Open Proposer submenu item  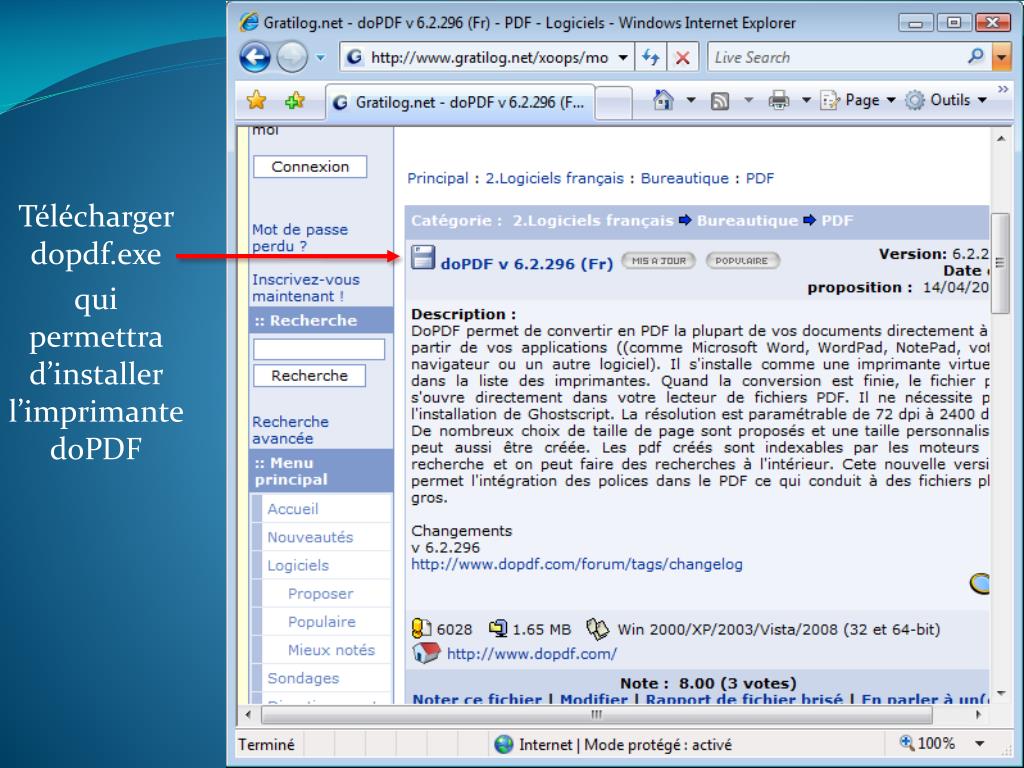321,594
